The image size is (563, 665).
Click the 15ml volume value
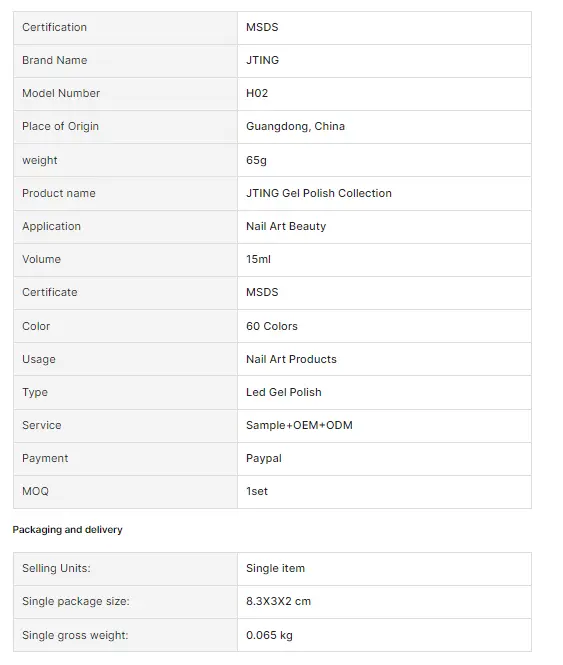258,260
